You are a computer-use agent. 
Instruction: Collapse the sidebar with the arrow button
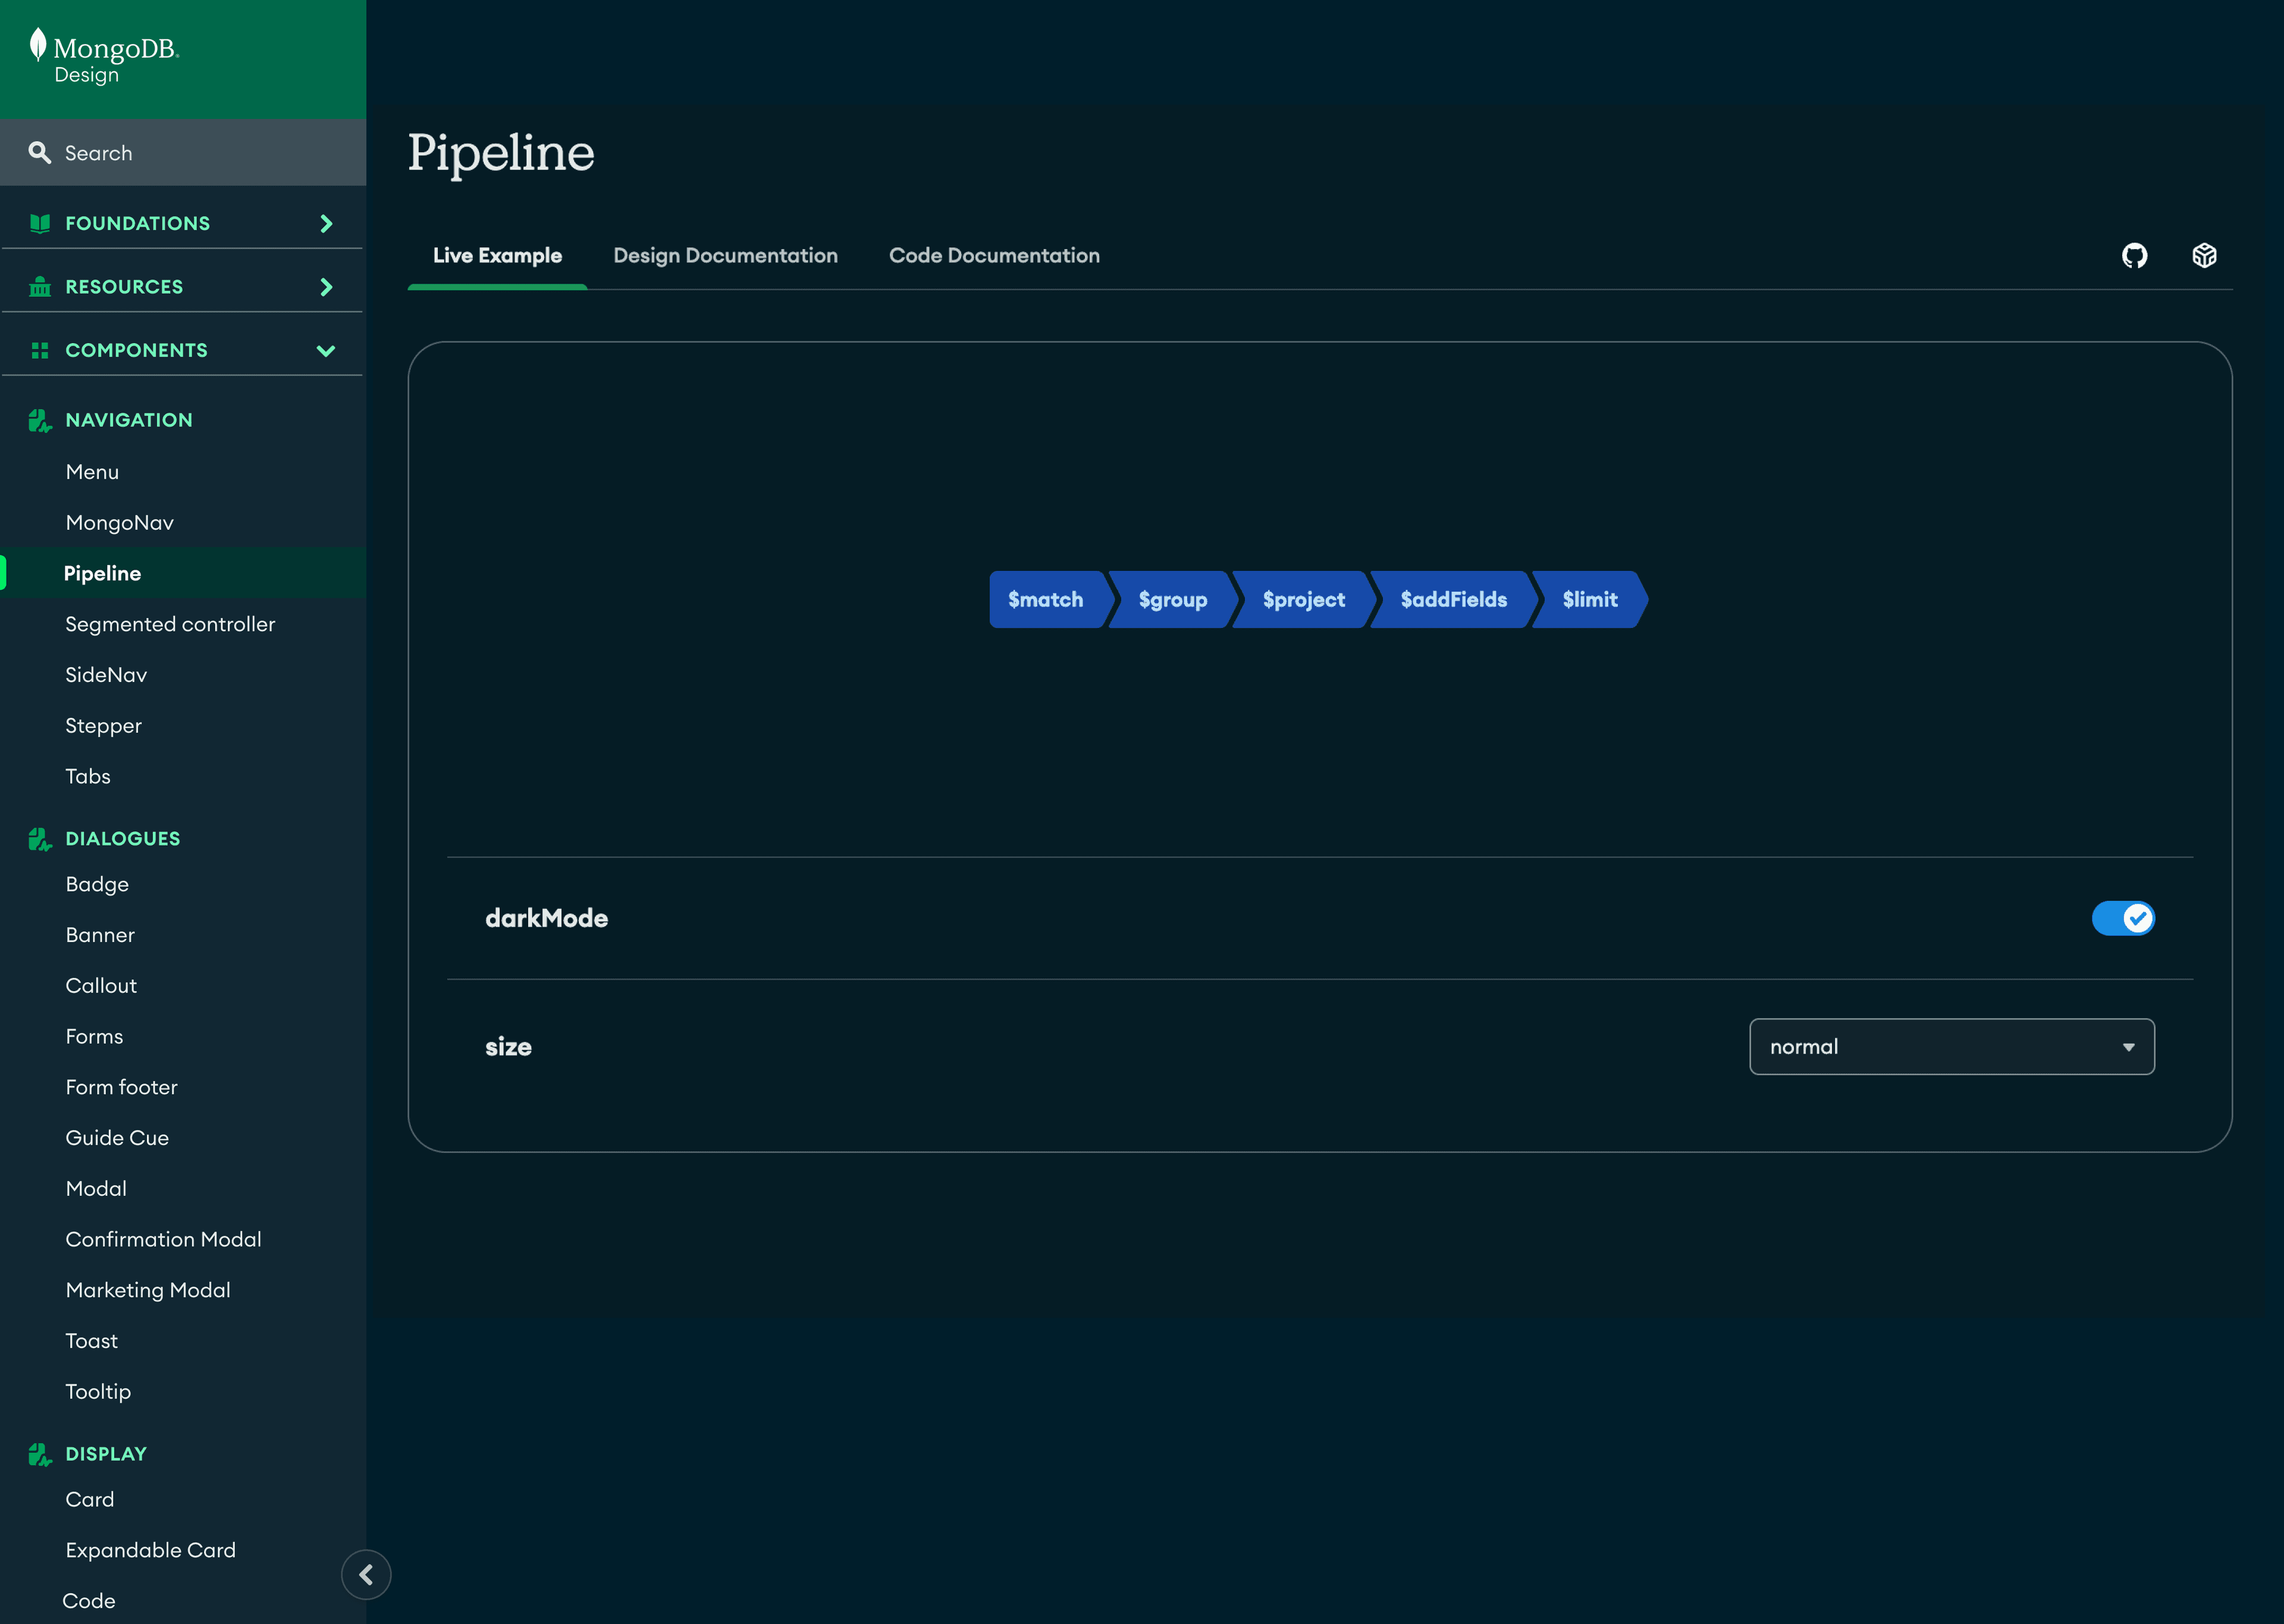tap(366, 1574)
